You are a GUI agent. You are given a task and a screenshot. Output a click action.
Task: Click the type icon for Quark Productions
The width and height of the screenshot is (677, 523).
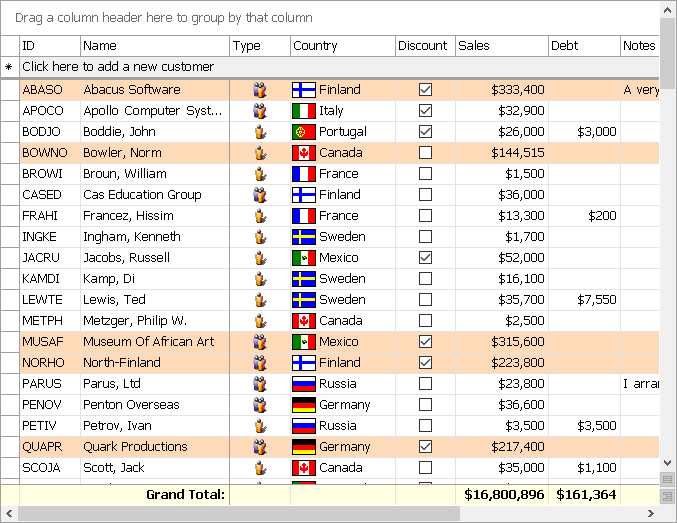coord(260,447)
